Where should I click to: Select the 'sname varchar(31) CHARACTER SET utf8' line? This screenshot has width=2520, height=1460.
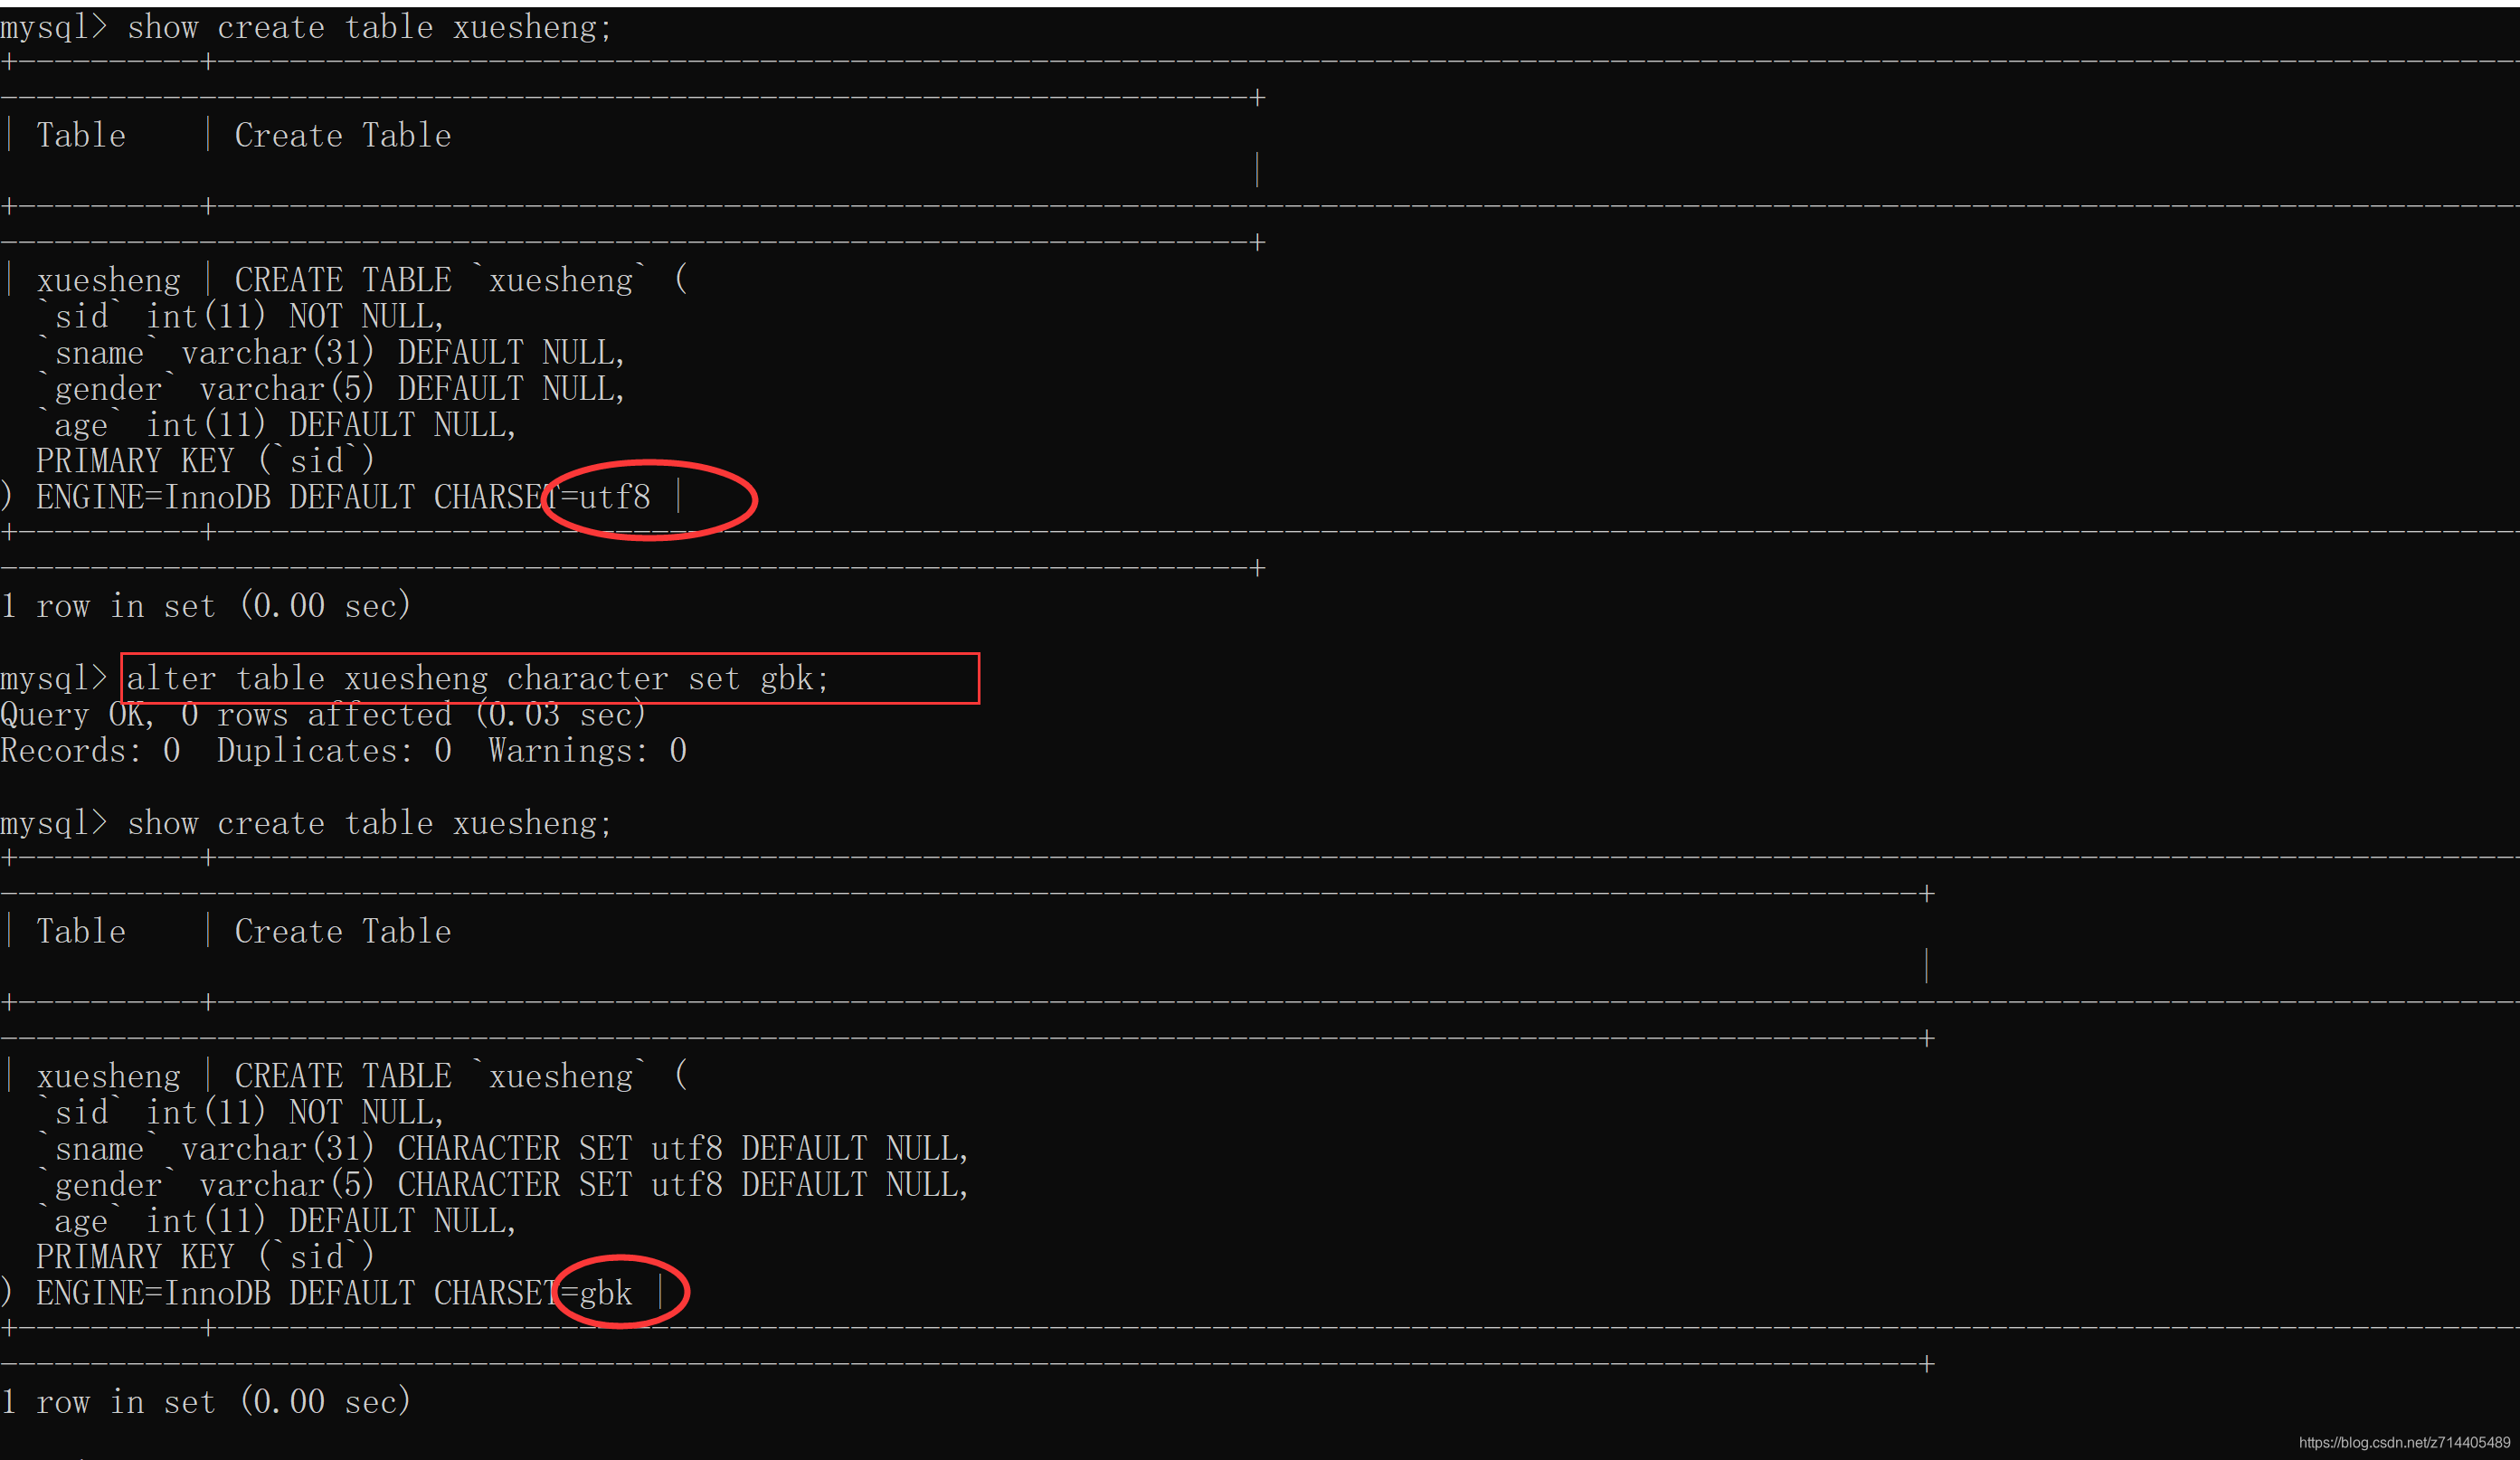[503, 1148]
